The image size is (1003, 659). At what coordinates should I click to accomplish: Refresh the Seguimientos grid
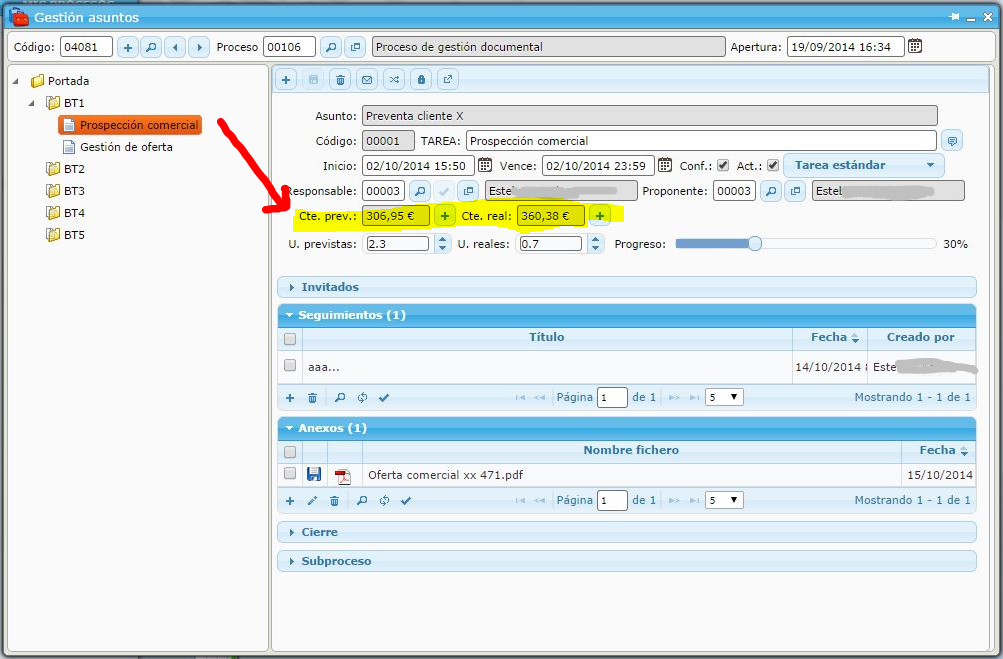tap(362, 398)
